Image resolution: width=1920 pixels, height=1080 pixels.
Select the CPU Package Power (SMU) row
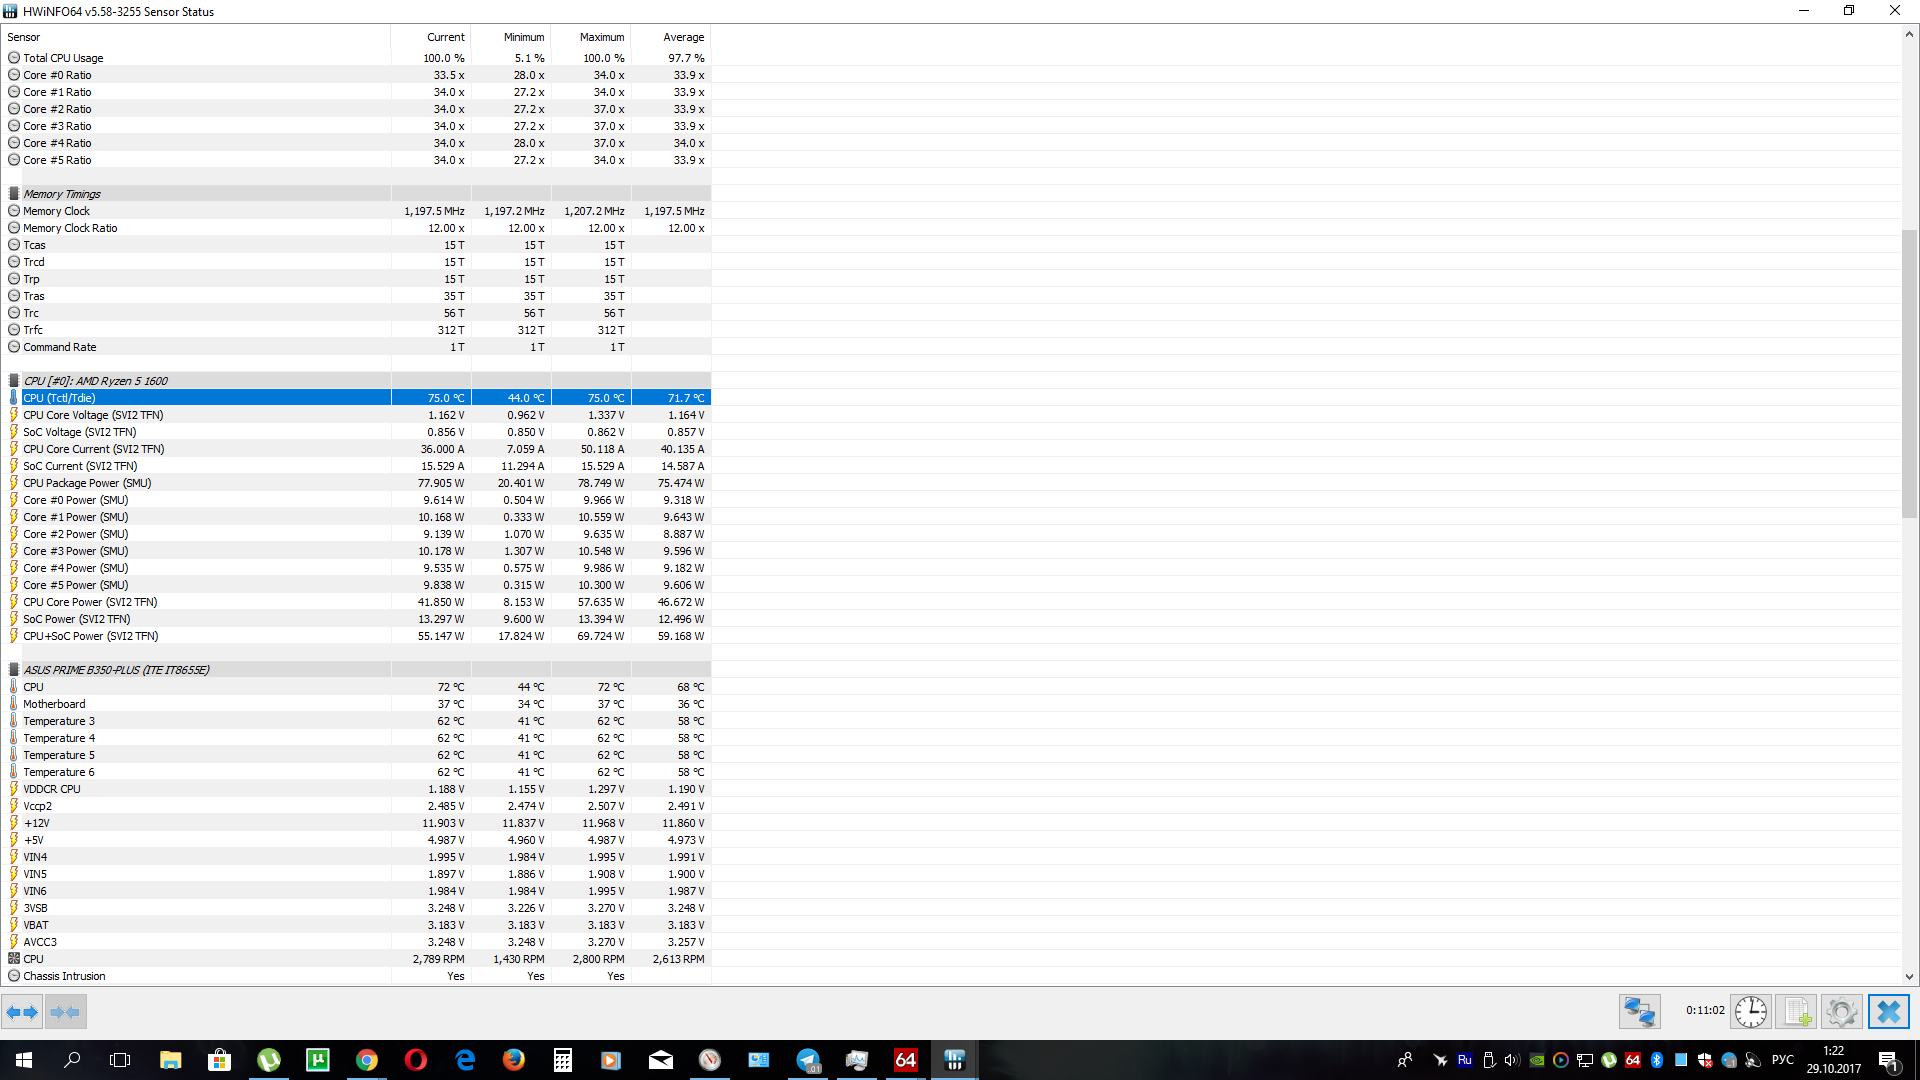tap(87, 483)
